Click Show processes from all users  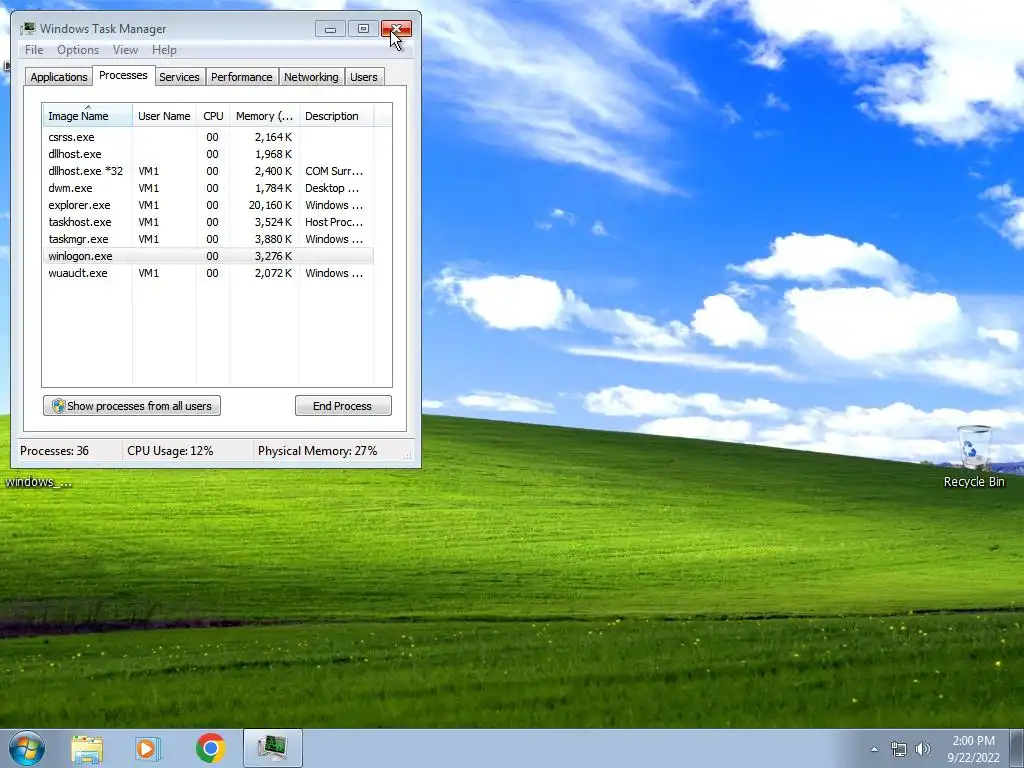132,406
